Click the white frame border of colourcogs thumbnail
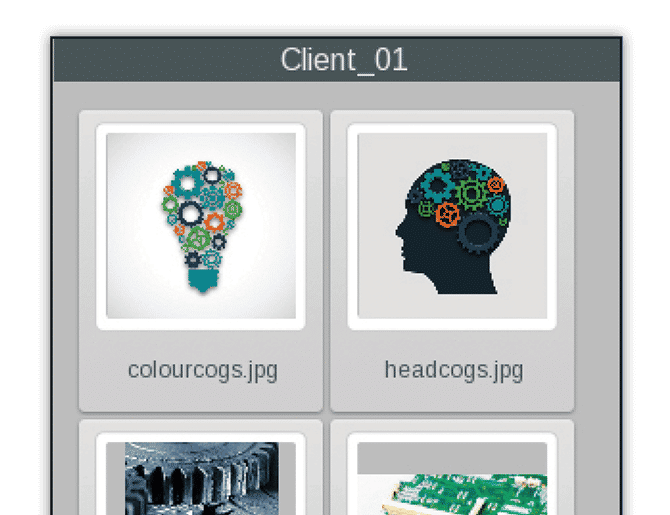 [201, 128]
